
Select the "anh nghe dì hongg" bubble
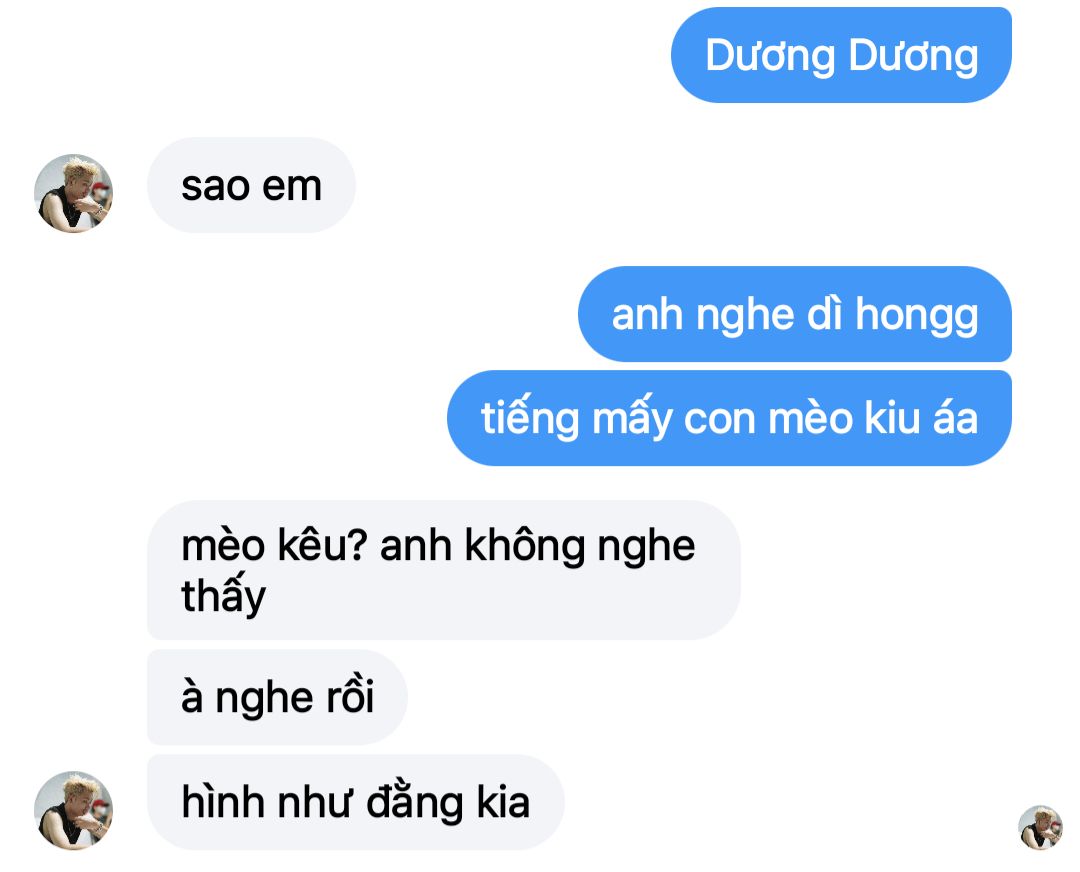(795, 314)
